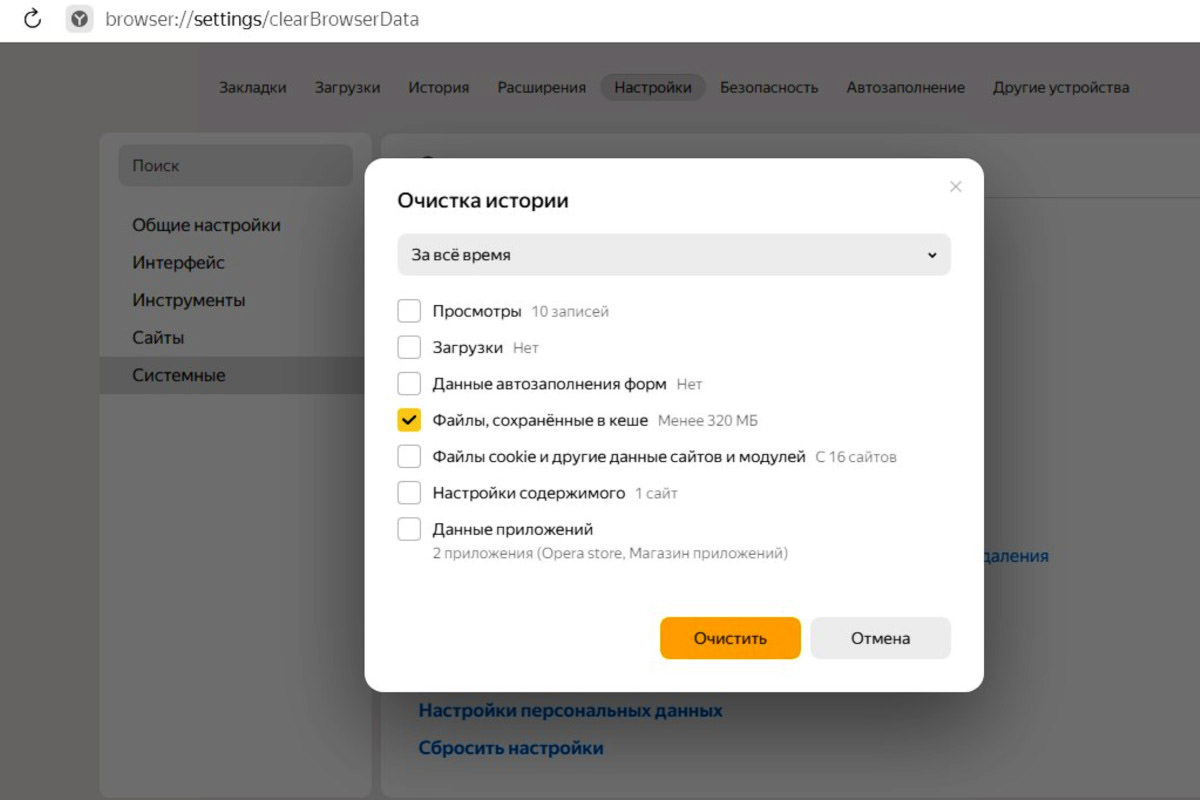Viewport: 1200px width, 800px height.
Task: Uncheck Файлы, сохранённые в кеше
Action: 409,420
